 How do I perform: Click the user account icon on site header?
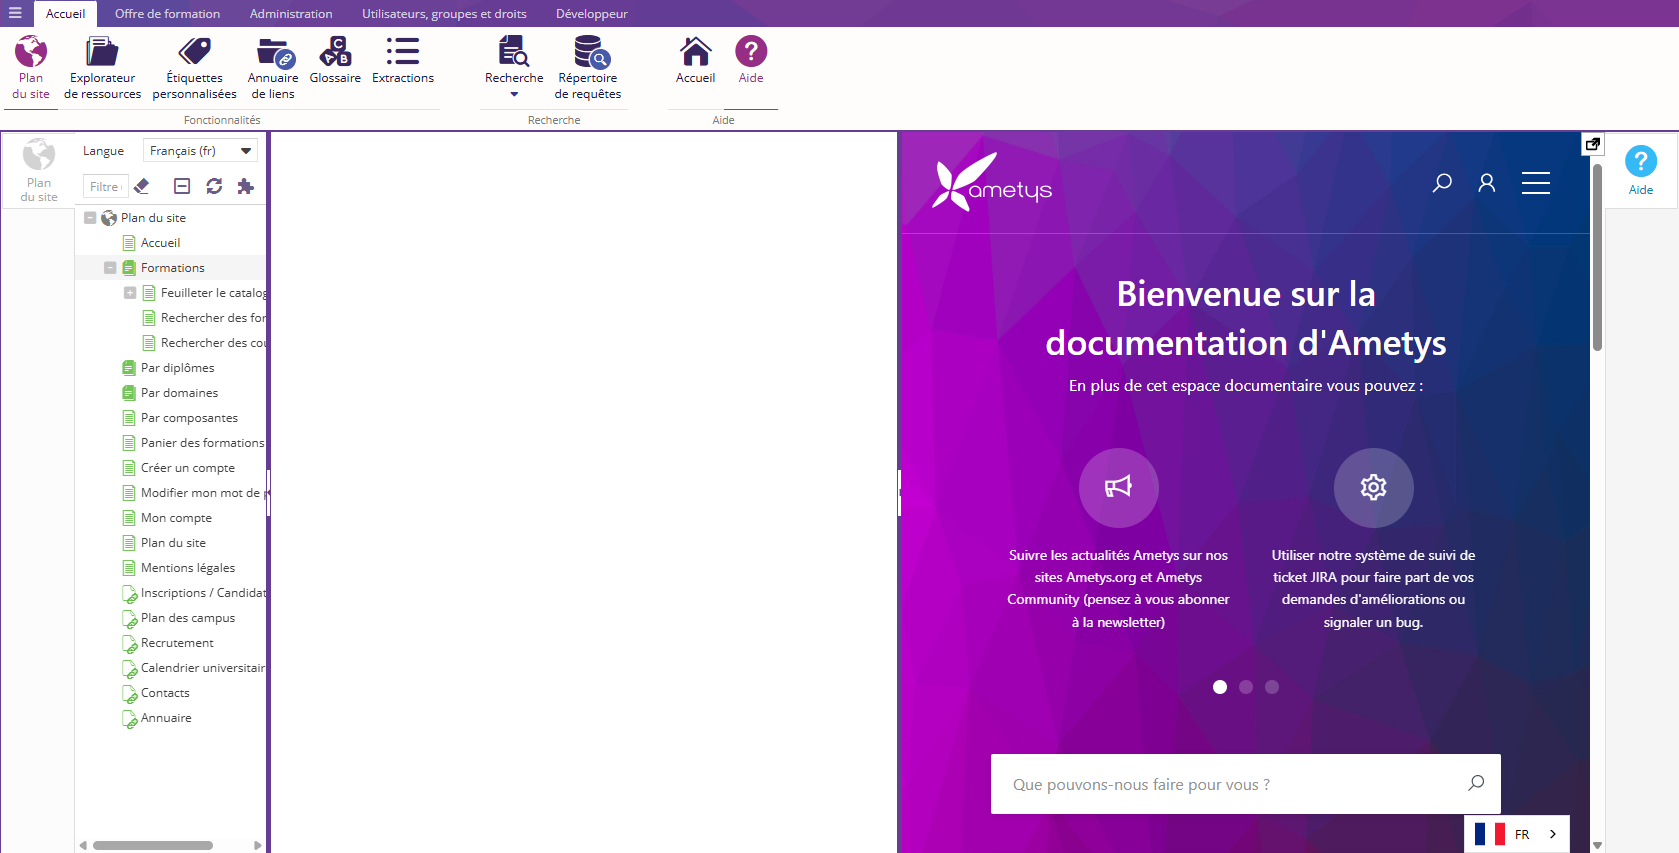(x=1487, y=183)
